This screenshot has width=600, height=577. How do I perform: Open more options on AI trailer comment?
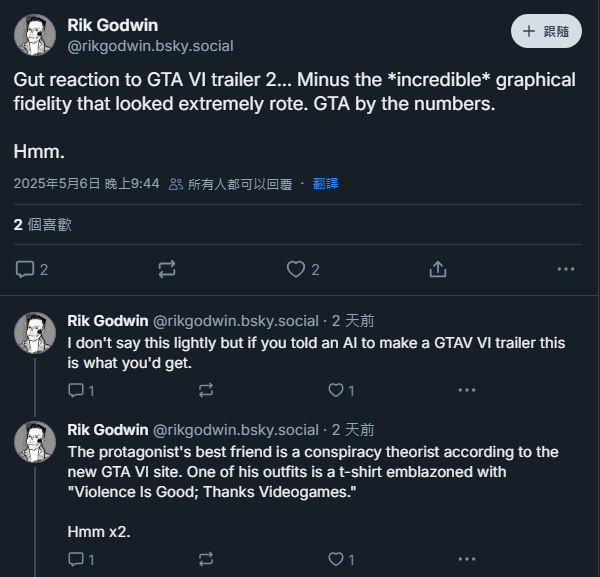click(x=465, y=390)
